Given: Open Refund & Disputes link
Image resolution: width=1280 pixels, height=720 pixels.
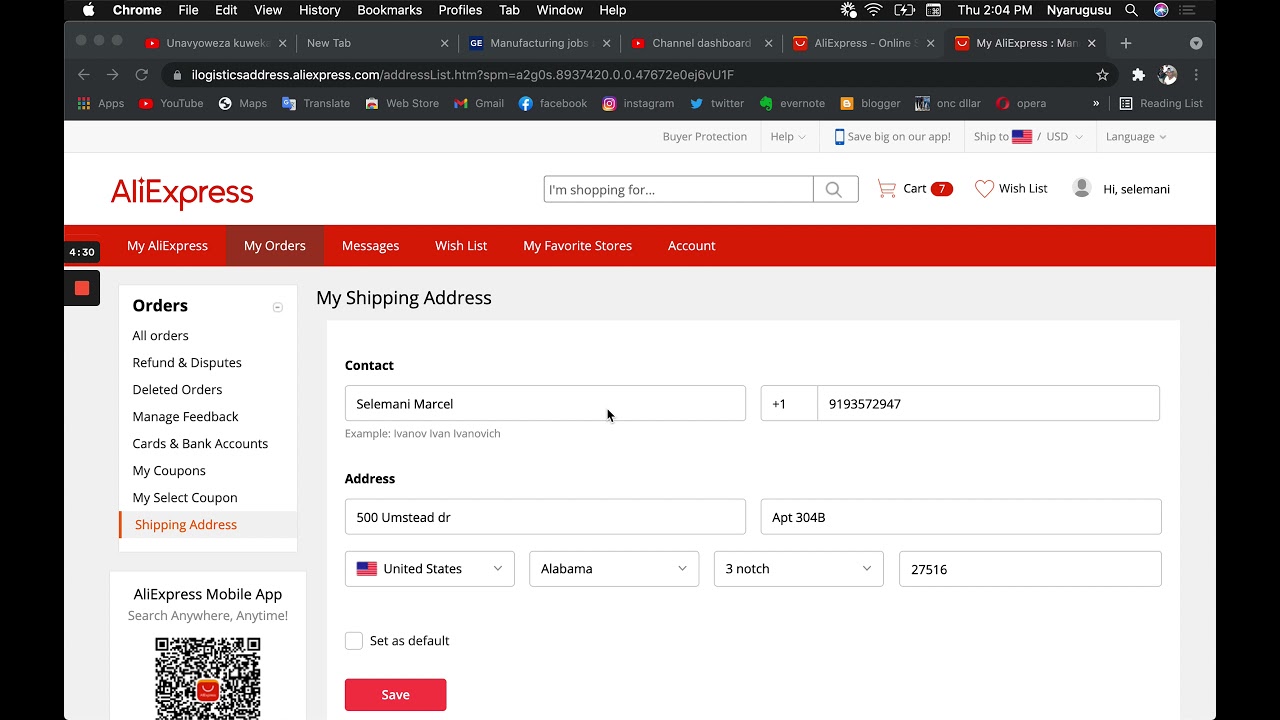Looking at the screenshot, I should pos(187,363).
